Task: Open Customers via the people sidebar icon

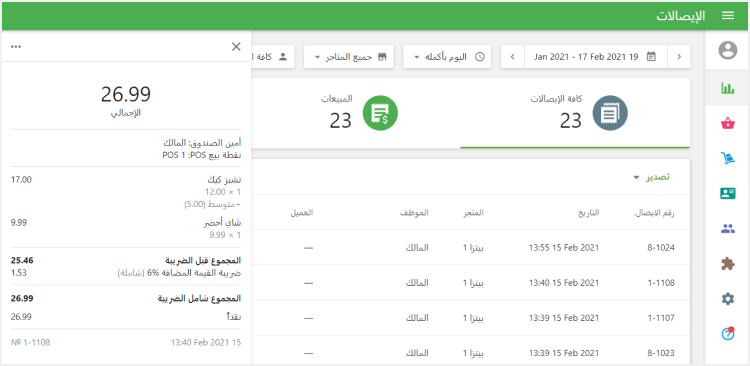Action: click(x=728, y=229)
